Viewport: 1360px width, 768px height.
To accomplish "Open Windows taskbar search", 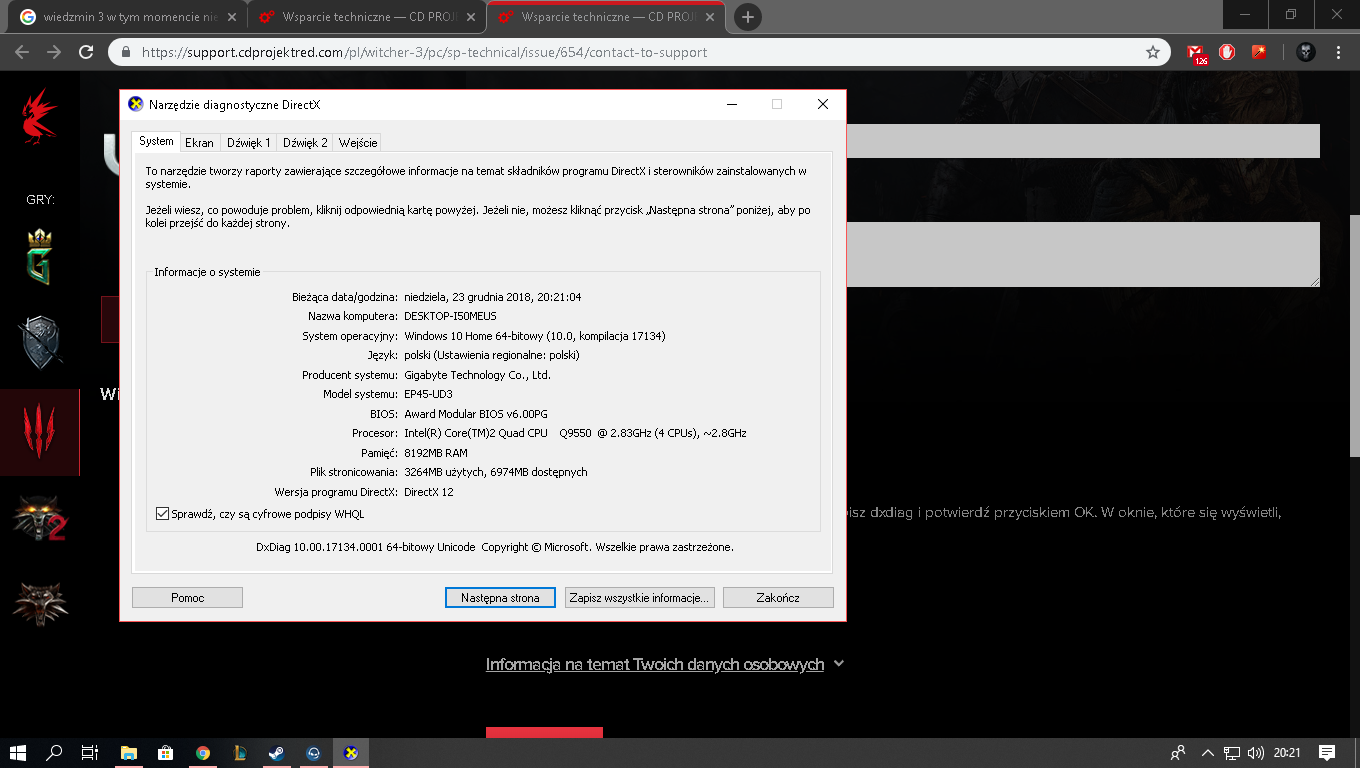I will [x=55, y=753].
